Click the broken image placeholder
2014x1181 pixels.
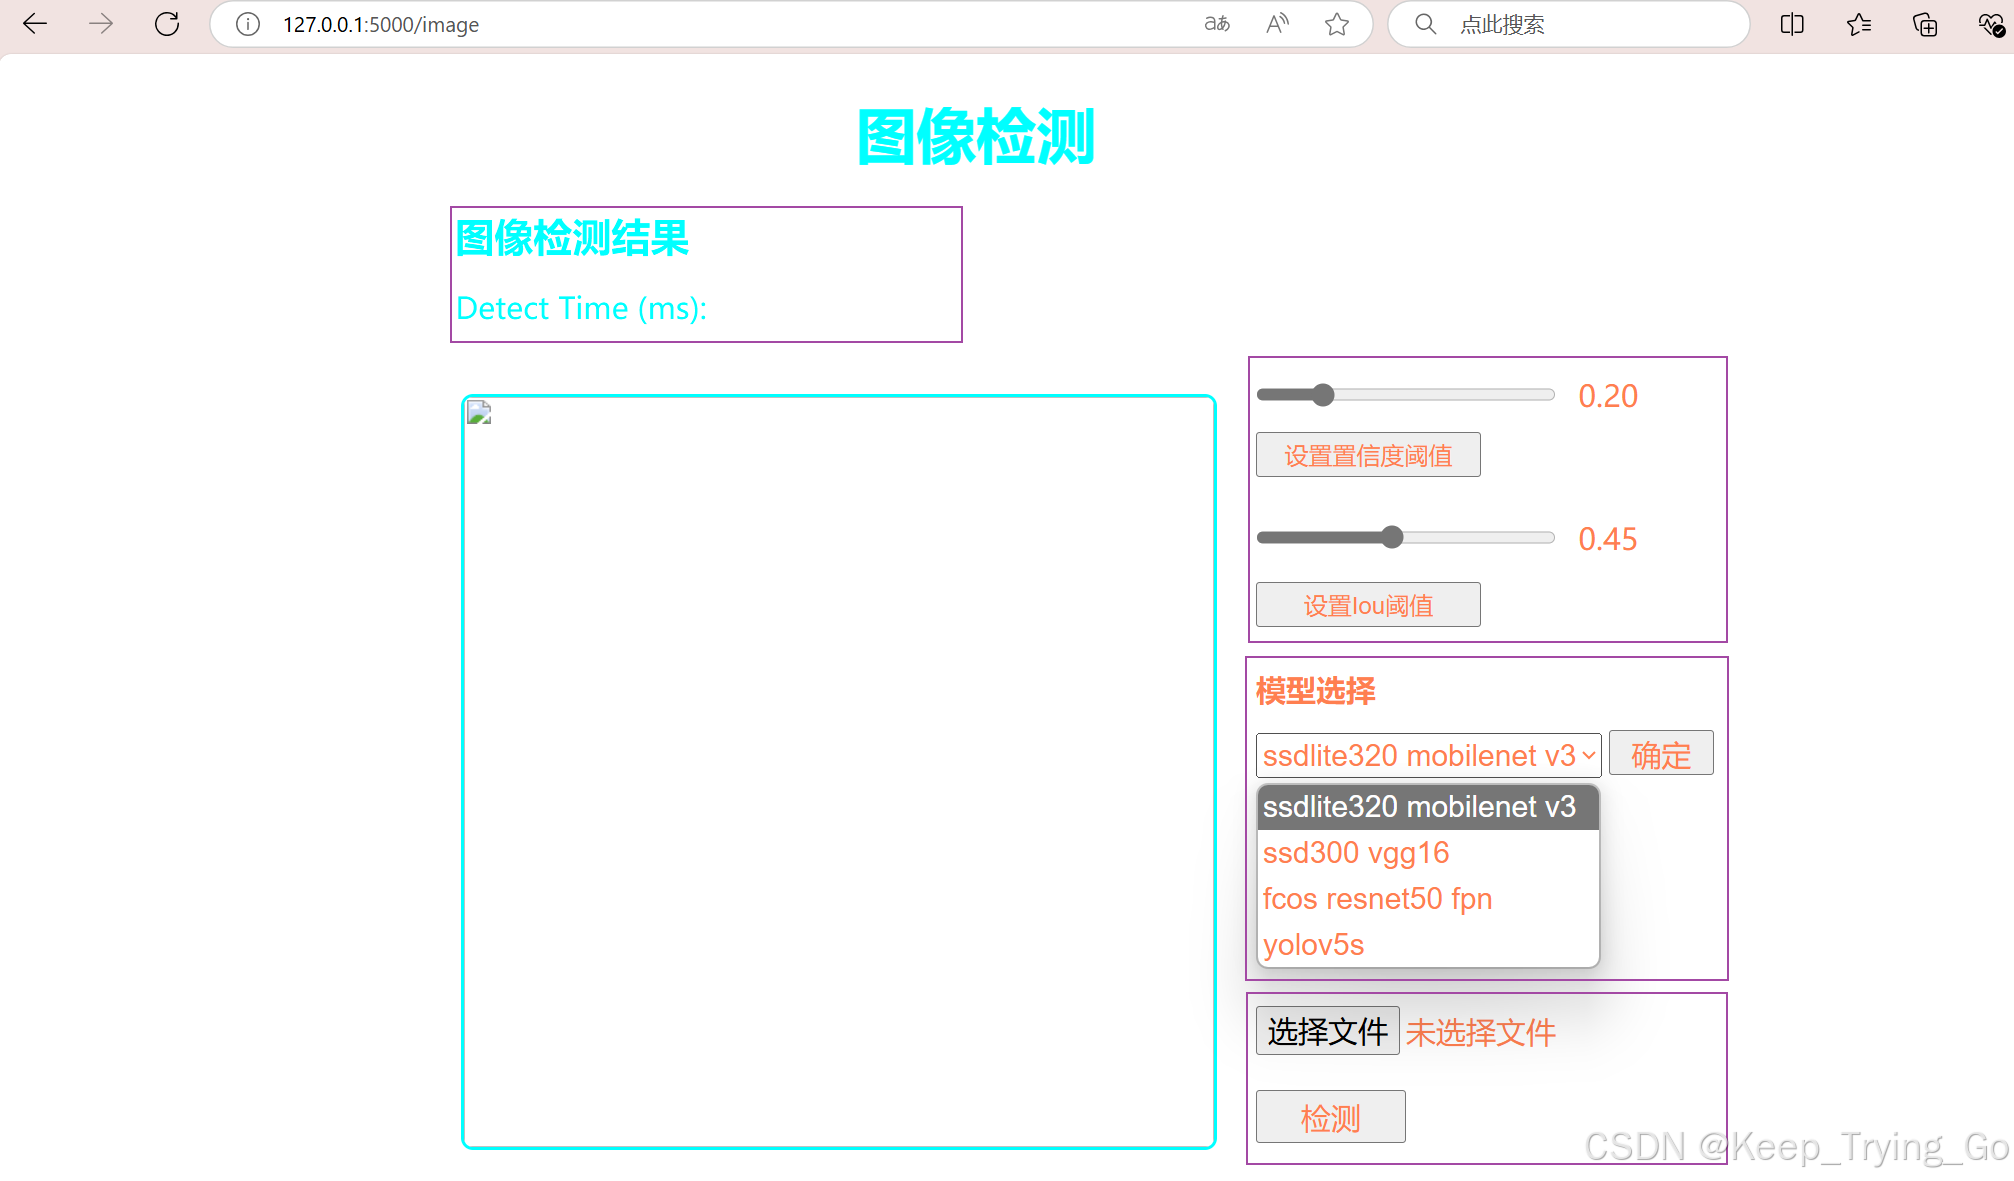tap(479, 413)
